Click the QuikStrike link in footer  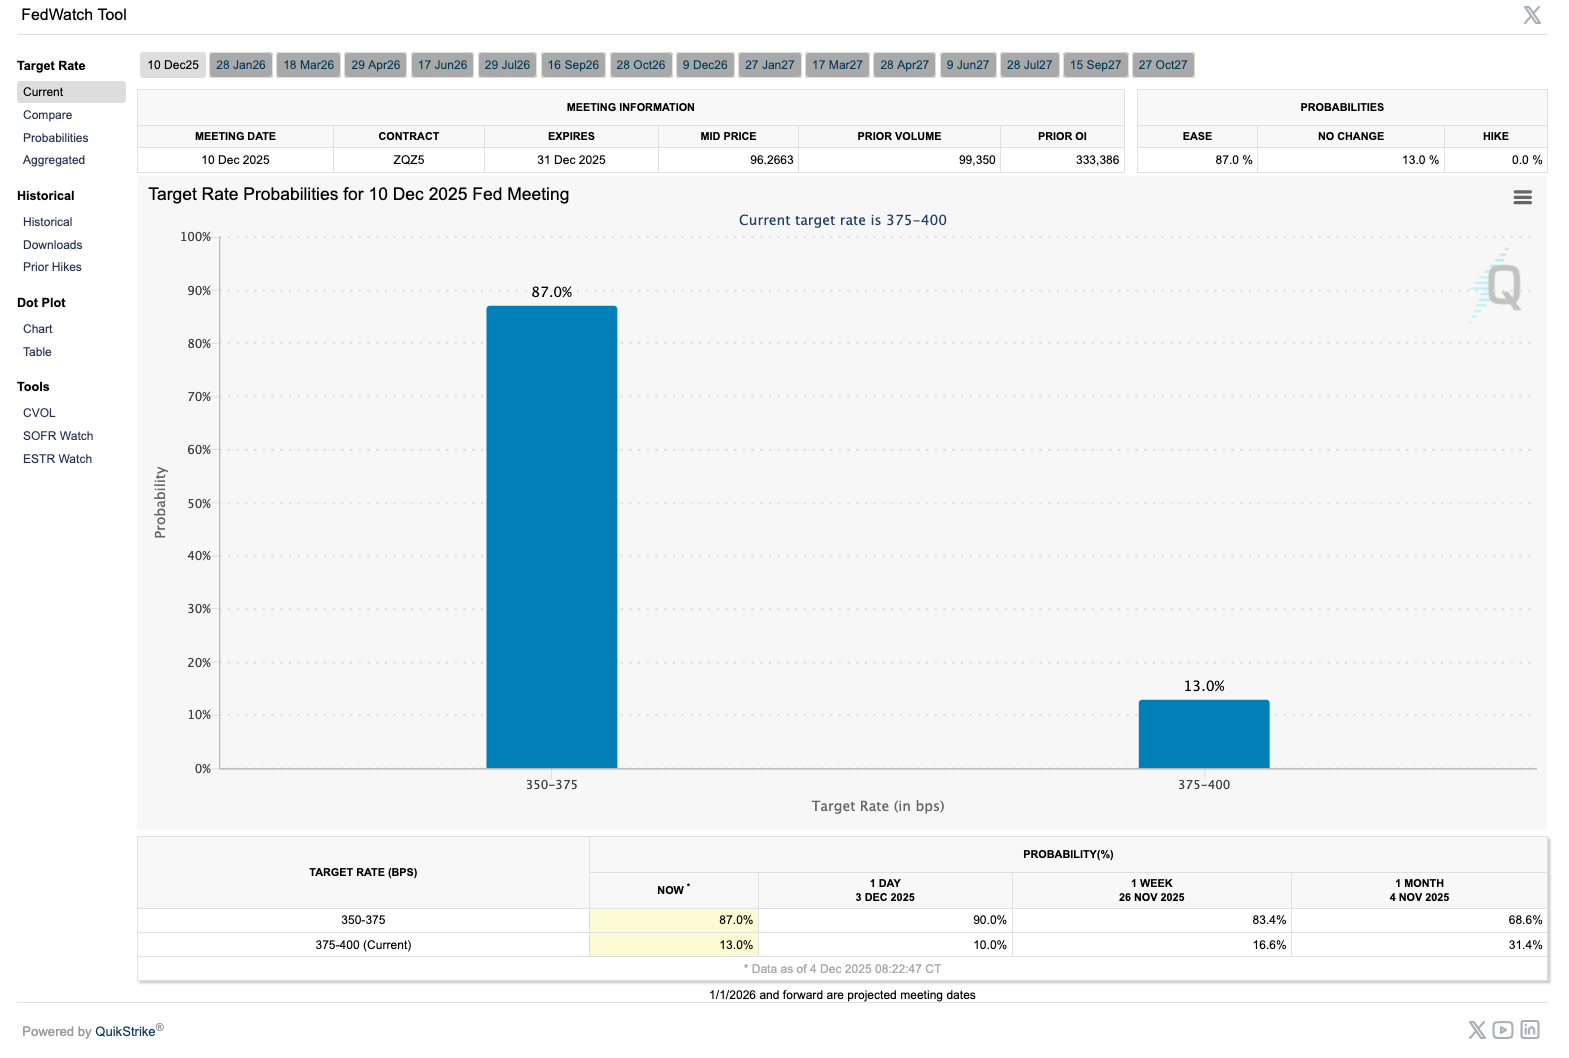click(125, 1031)
